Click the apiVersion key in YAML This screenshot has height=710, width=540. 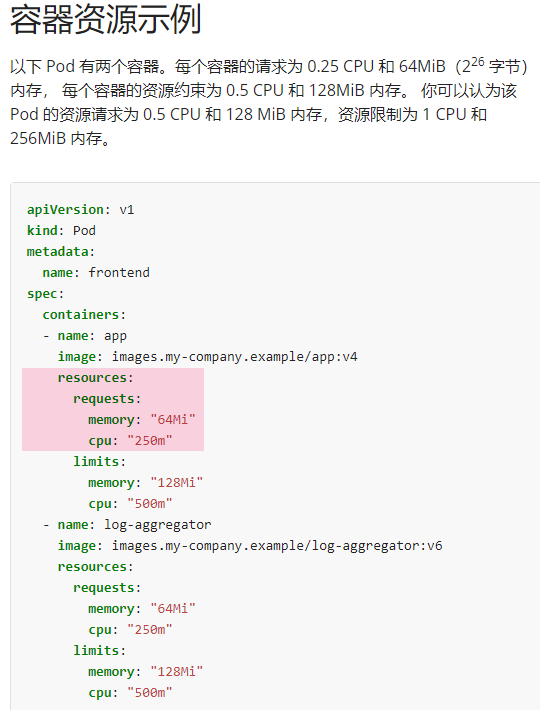[x=65, y=210]
